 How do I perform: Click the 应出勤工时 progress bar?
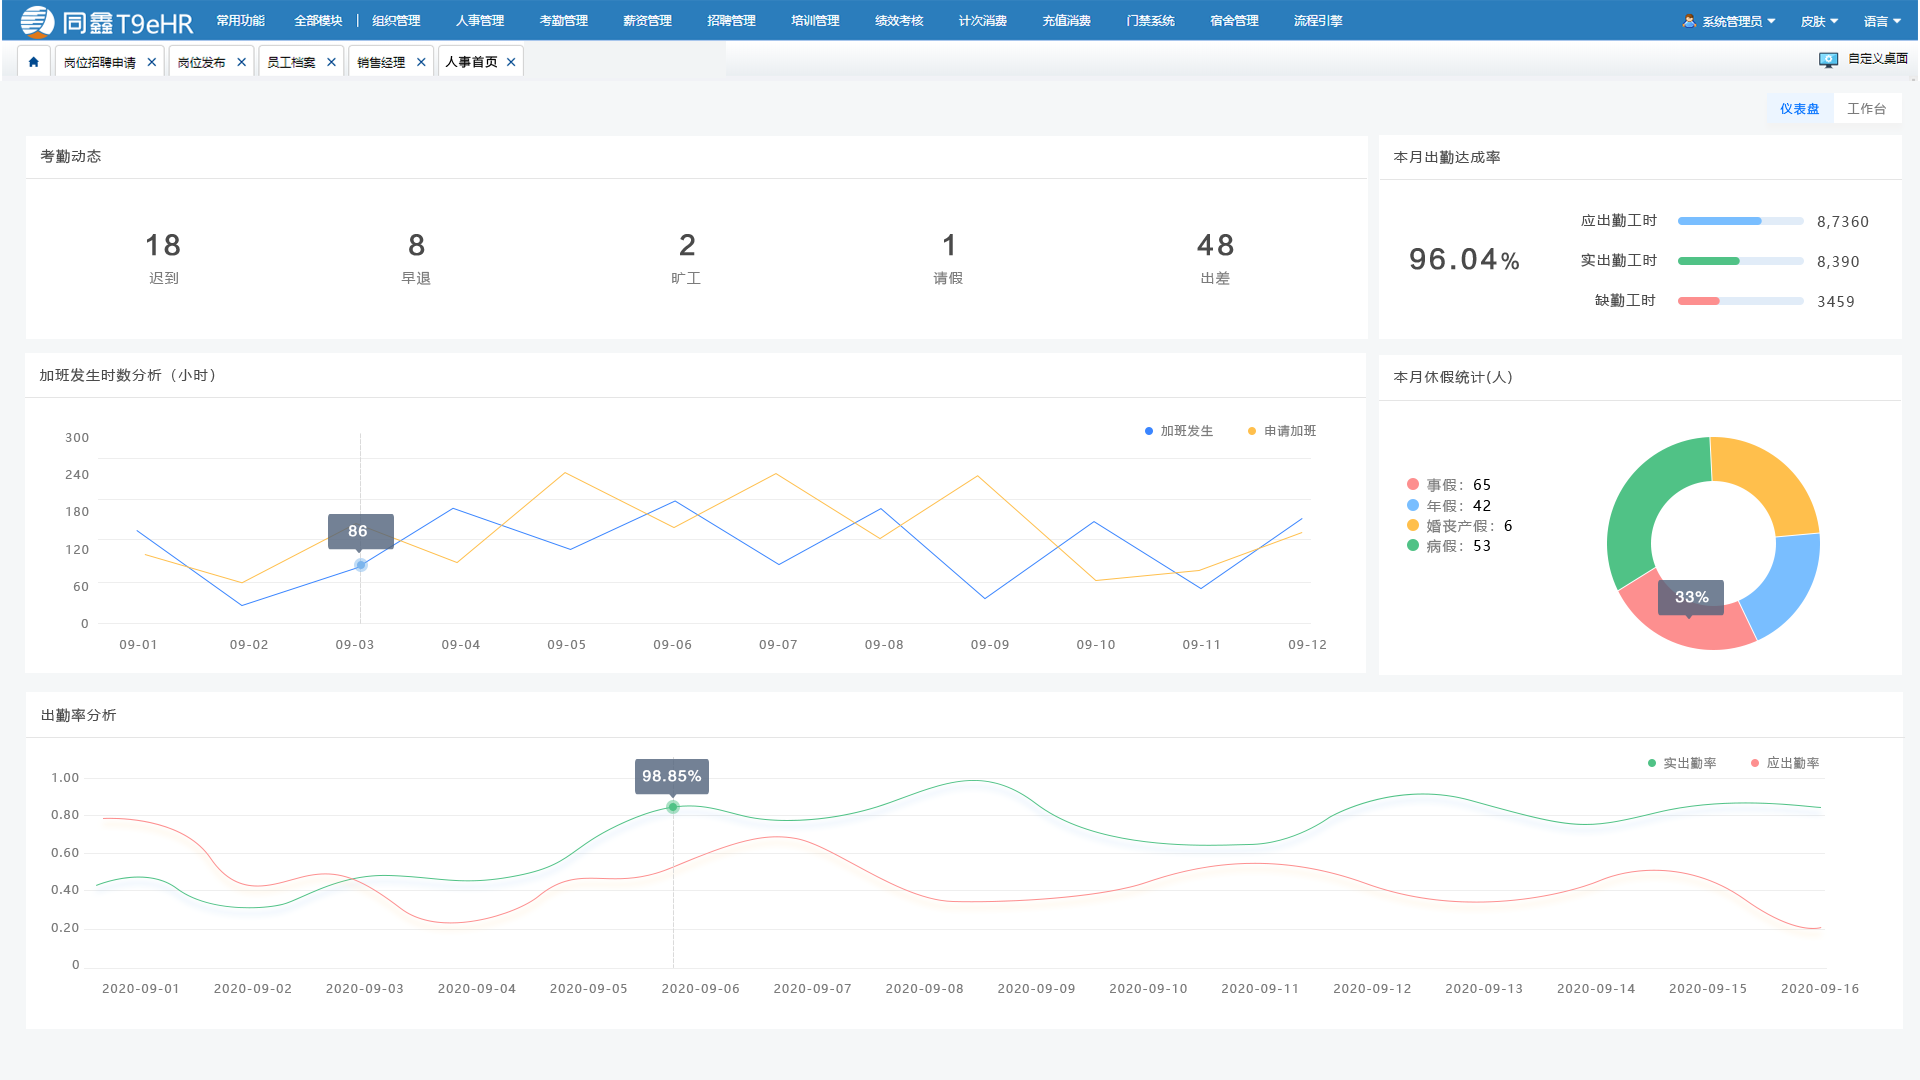click(1741, 221)
